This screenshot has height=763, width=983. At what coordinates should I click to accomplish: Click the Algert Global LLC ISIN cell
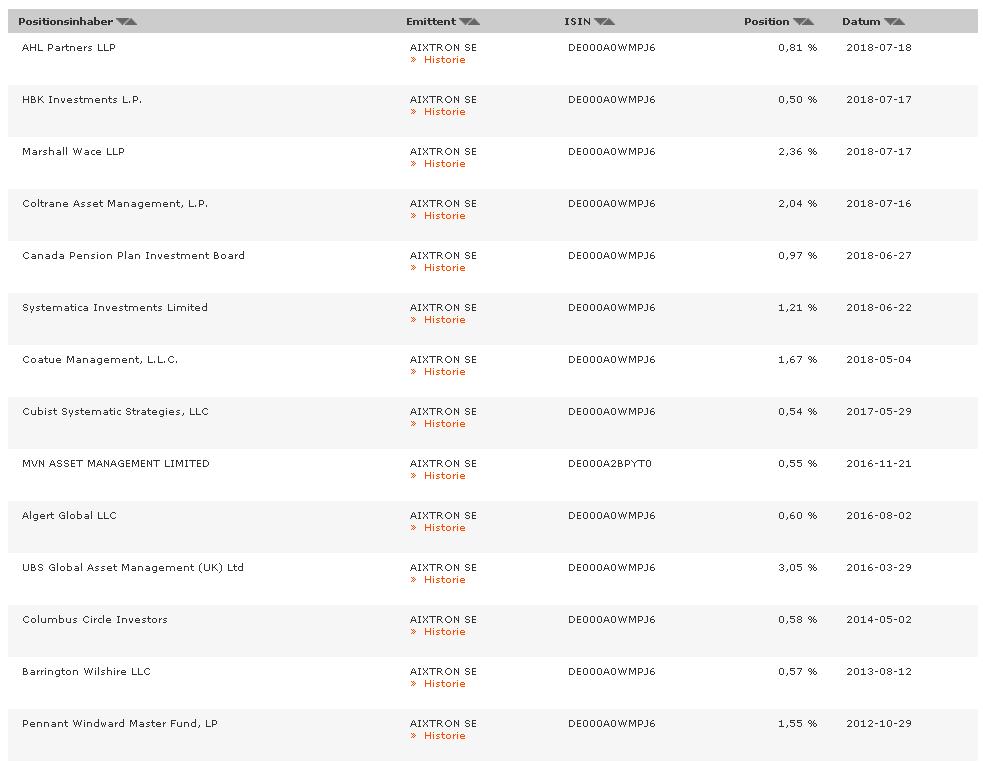click(x=611, y=516)
